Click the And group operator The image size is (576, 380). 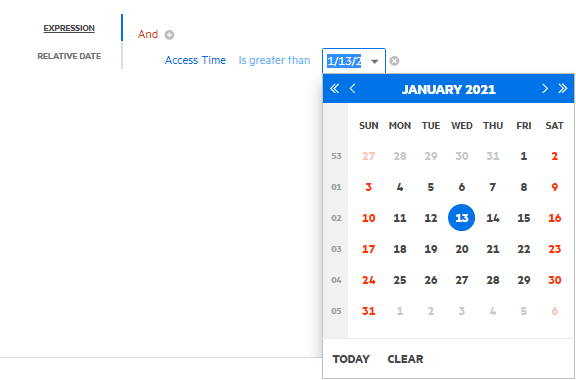[148, 35]
